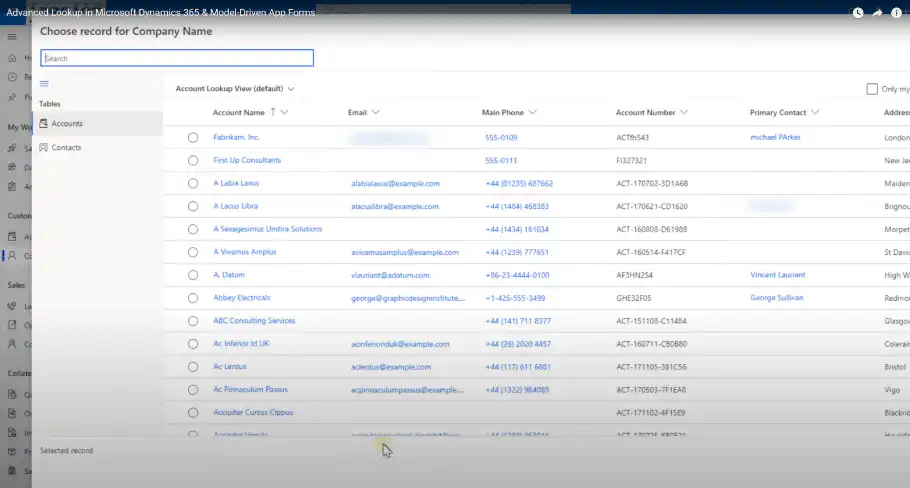
Task: Click the YouTube share arrow icon
Action: [x=877, y=12]
